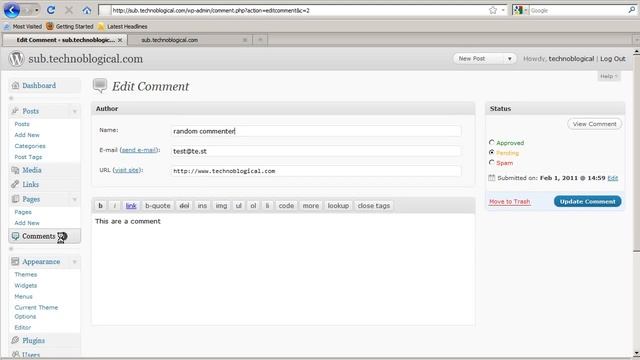
Task: Click the Posts pushpin icon
Action: [16, 111]
